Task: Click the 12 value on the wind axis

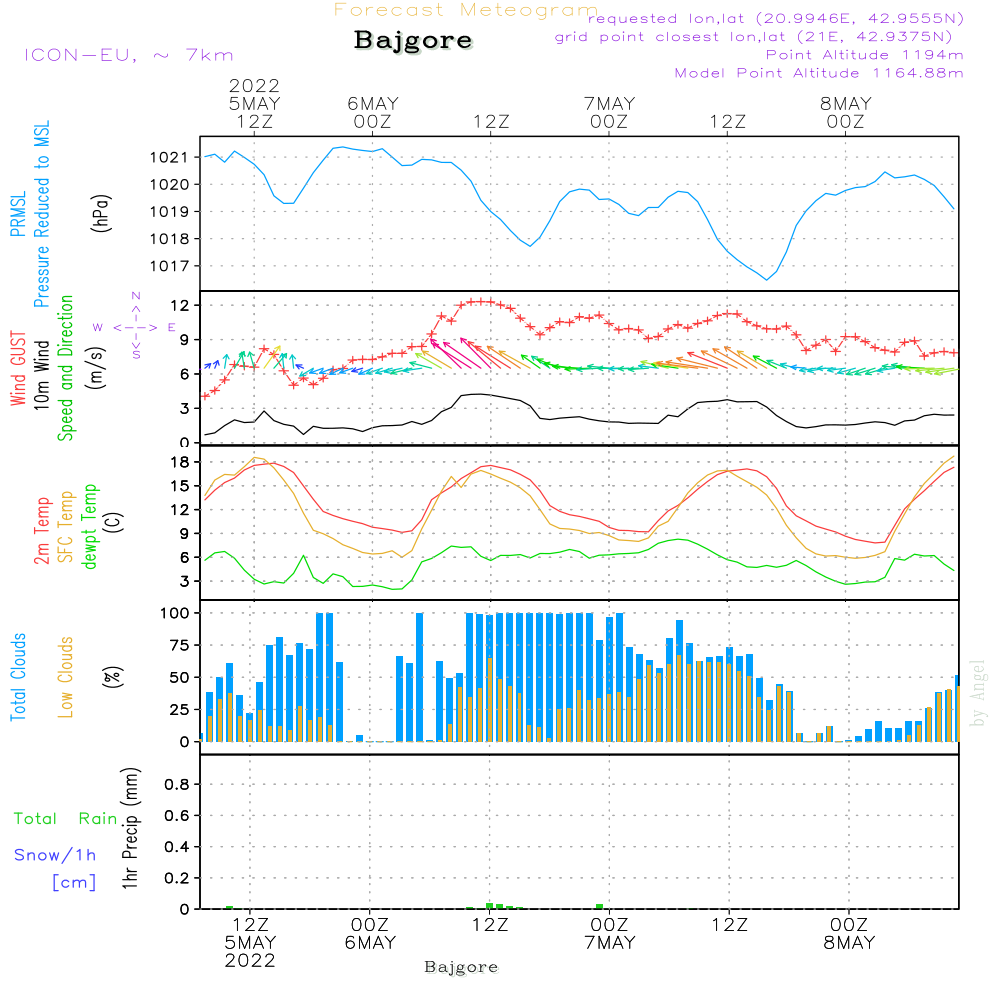Action: (180, 305)
